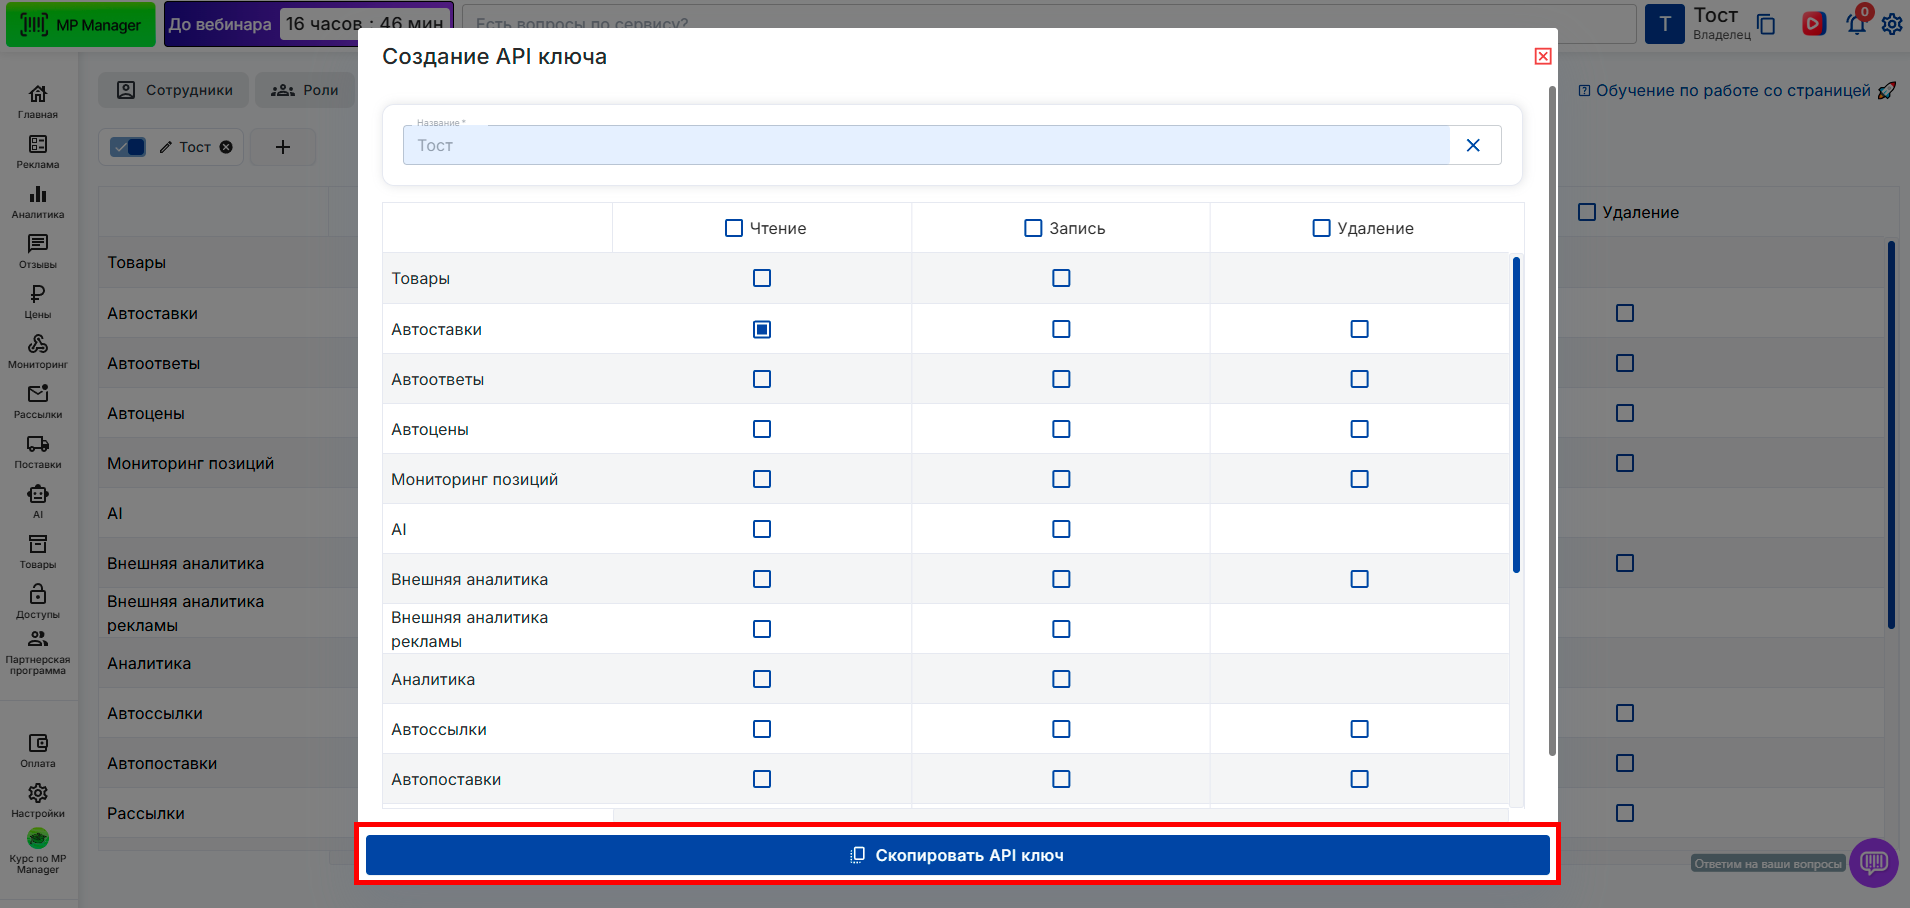Uncheck Чтение for Автоставки
The height and width of the screenshot is (908, 1910).
pyautogui.click(x=762, y=329)
